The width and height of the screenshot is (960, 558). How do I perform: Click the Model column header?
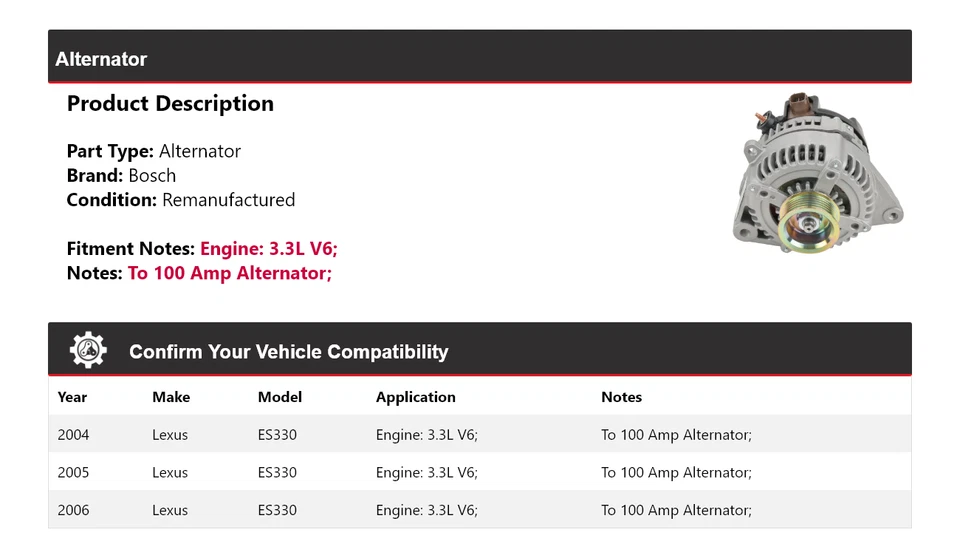coord(280,397)
